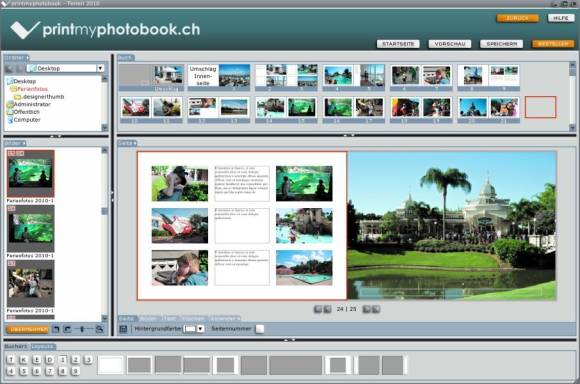The height and width of the screenshot is (384, 580).
Task: Open the HILFE help button
Action: pos(561,18)
